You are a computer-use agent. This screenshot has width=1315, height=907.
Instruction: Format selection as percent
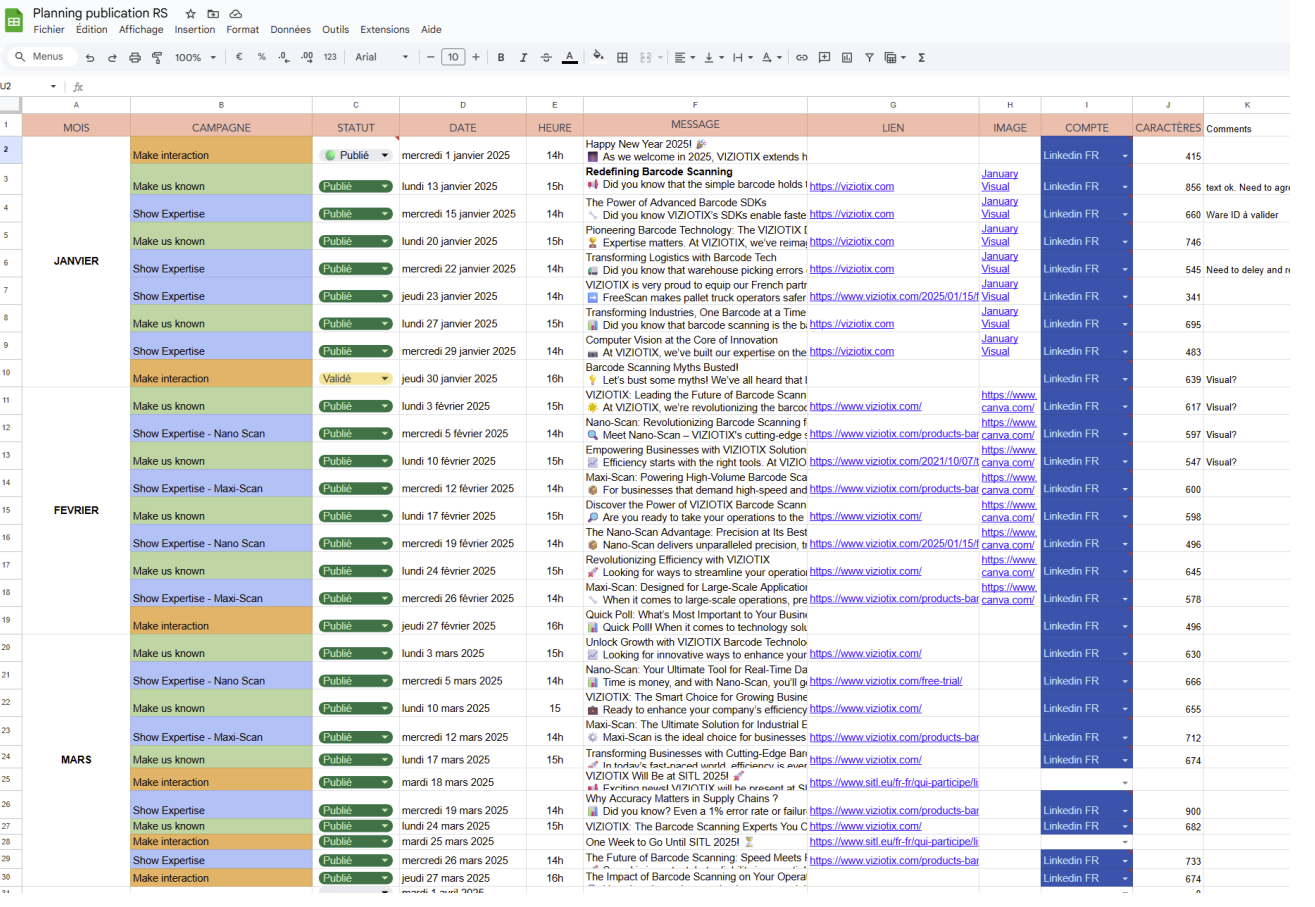[x=262, y=57]
